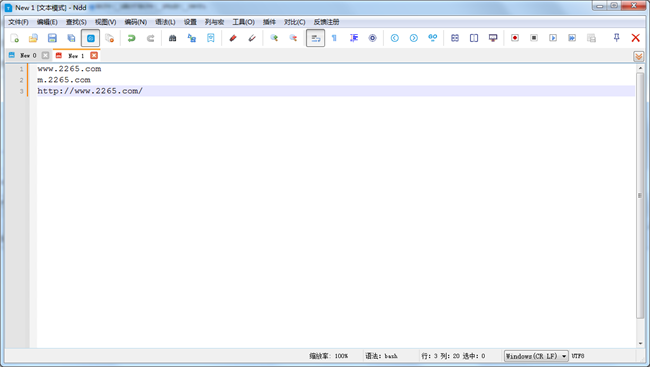Toggle the highlighted blue circle toolbar button
650x367 pixels.
pyautogui.click(x=90, y=38)
